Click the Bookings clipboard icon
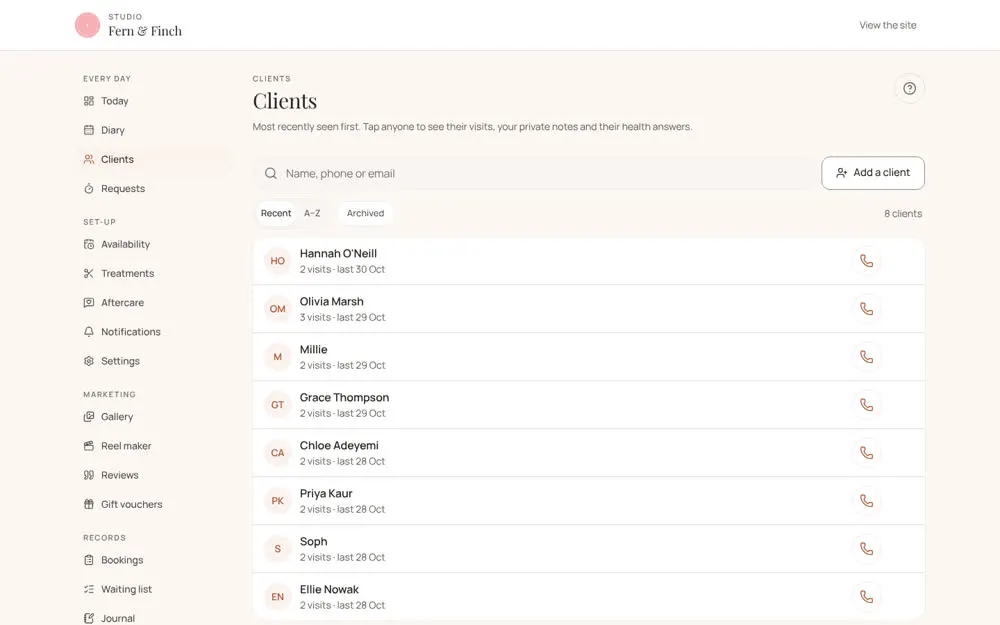 pyautogui.click(x=89, y=560)
